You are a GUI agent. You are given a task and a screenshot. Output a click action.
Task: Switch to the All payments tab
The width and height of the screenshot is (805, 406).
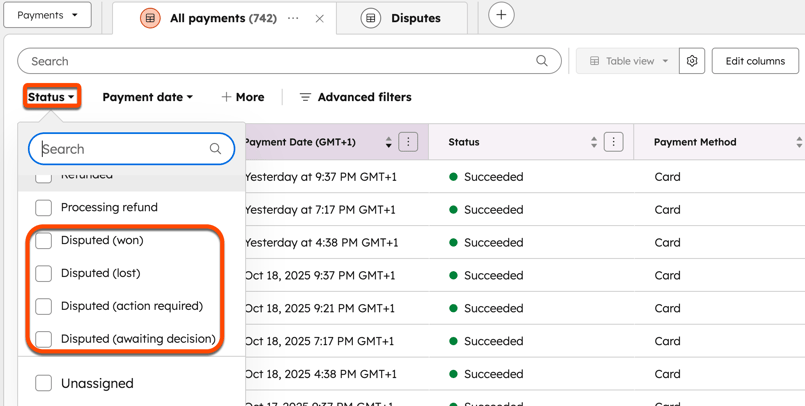223,18
